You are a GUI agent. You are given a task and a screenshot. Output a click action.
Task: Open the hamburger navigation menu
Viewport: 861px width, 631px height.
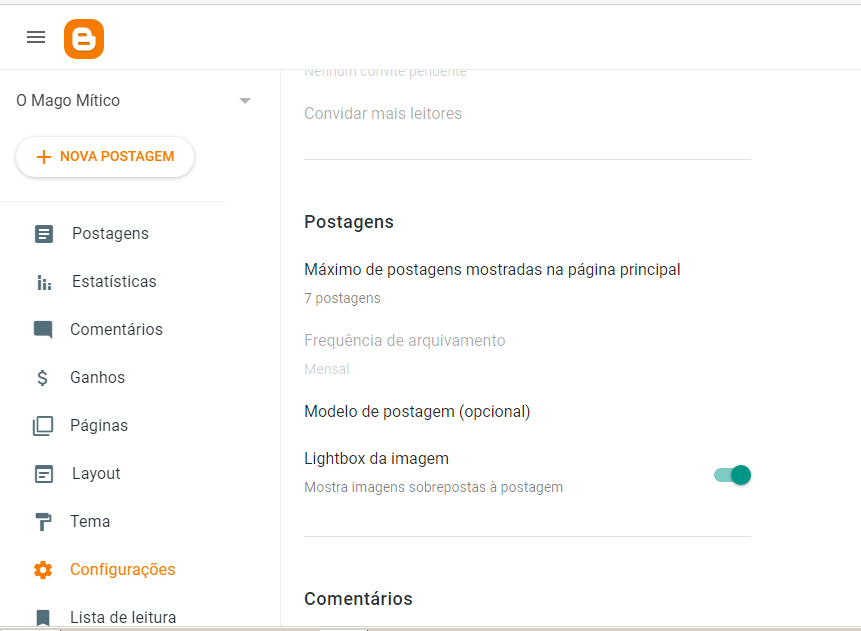pos(36,37)
